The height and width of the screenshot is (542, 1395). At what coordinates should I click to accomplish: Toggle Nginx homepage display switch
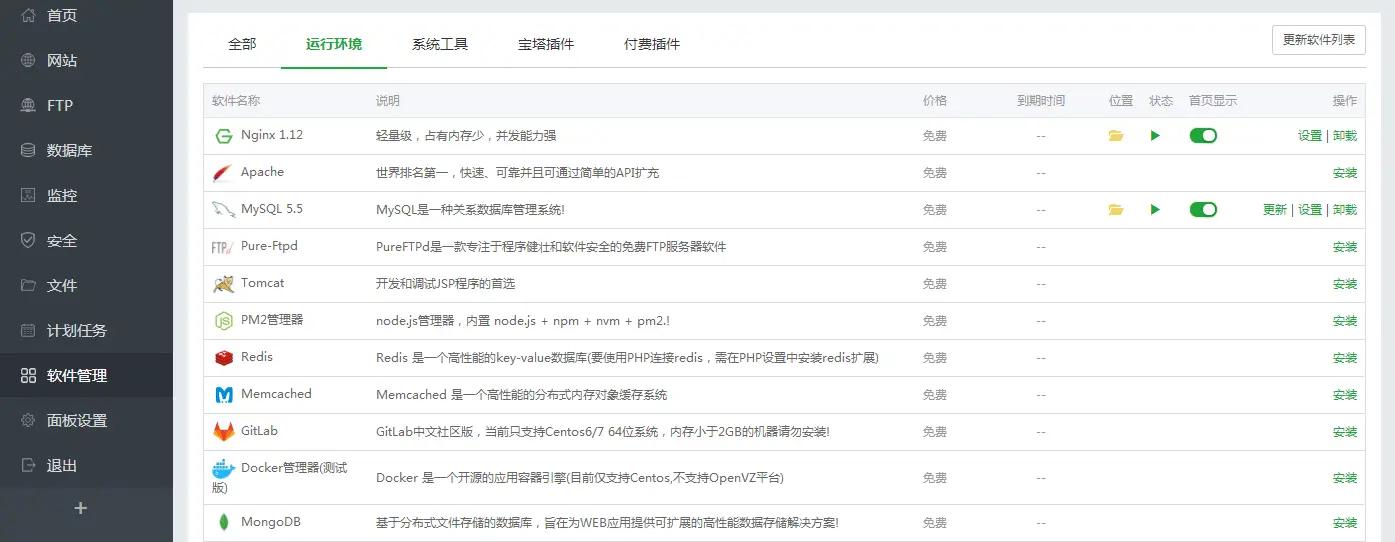[1203, 136]
